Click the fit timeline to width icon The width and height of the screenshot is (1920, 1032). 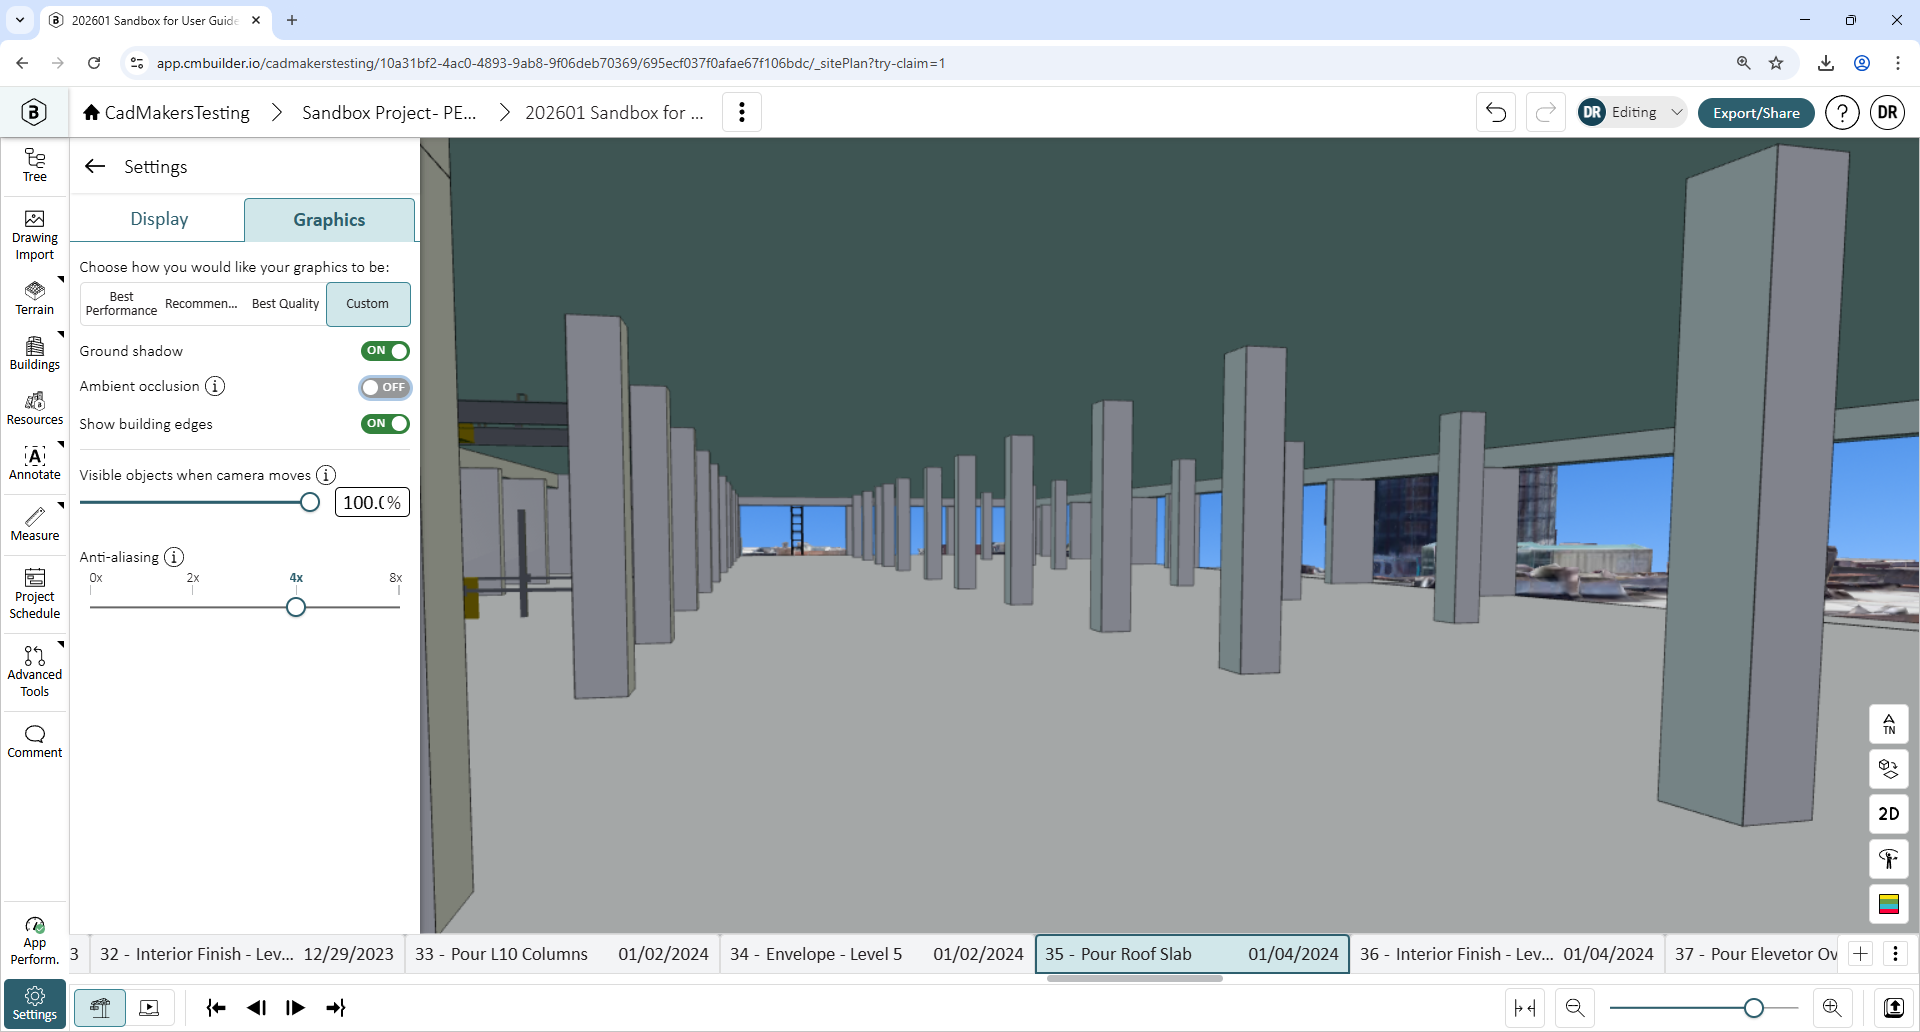click(x=1525, y=1008)
